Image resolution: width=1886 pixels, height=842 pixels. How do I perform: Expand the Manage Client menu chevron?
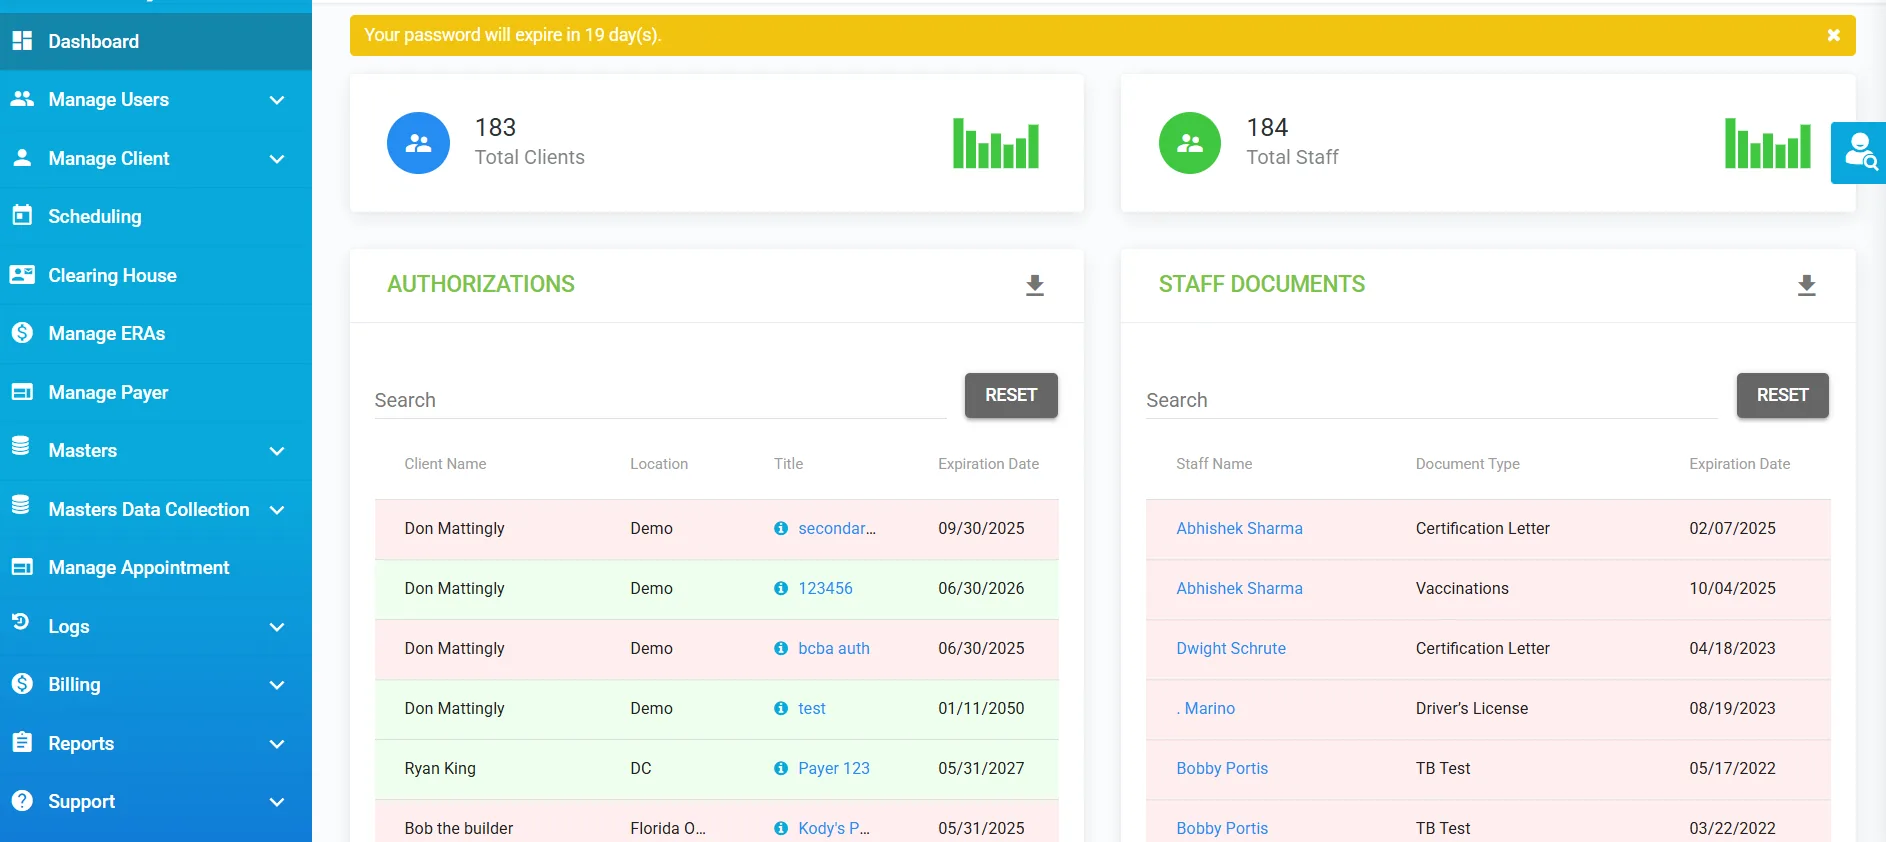tap(277, 159)
